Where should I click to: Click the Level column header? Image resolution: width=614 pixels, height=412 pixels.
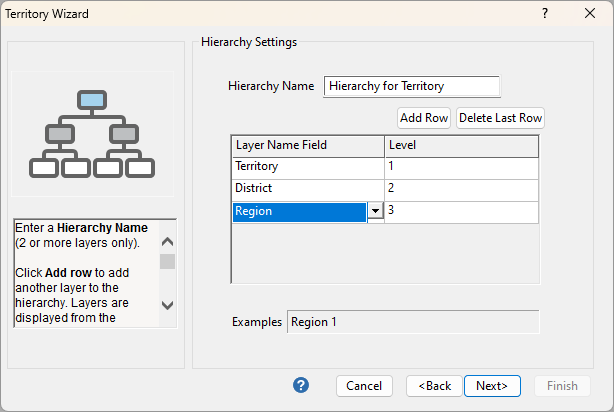click(461, 146)
